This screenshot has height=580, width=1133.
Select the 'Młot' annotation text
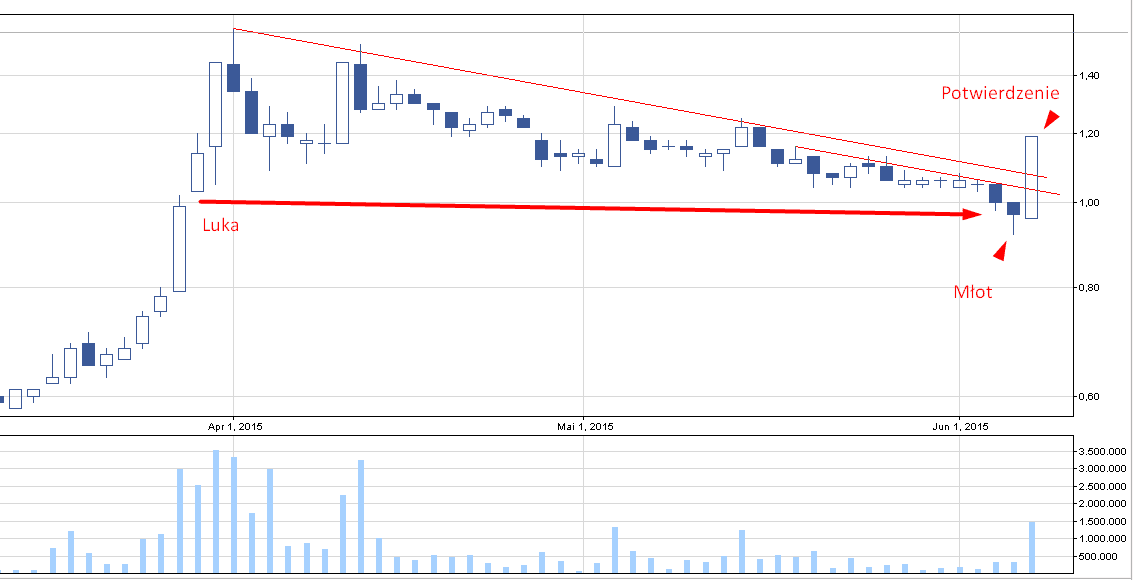(x=972, y=292)
